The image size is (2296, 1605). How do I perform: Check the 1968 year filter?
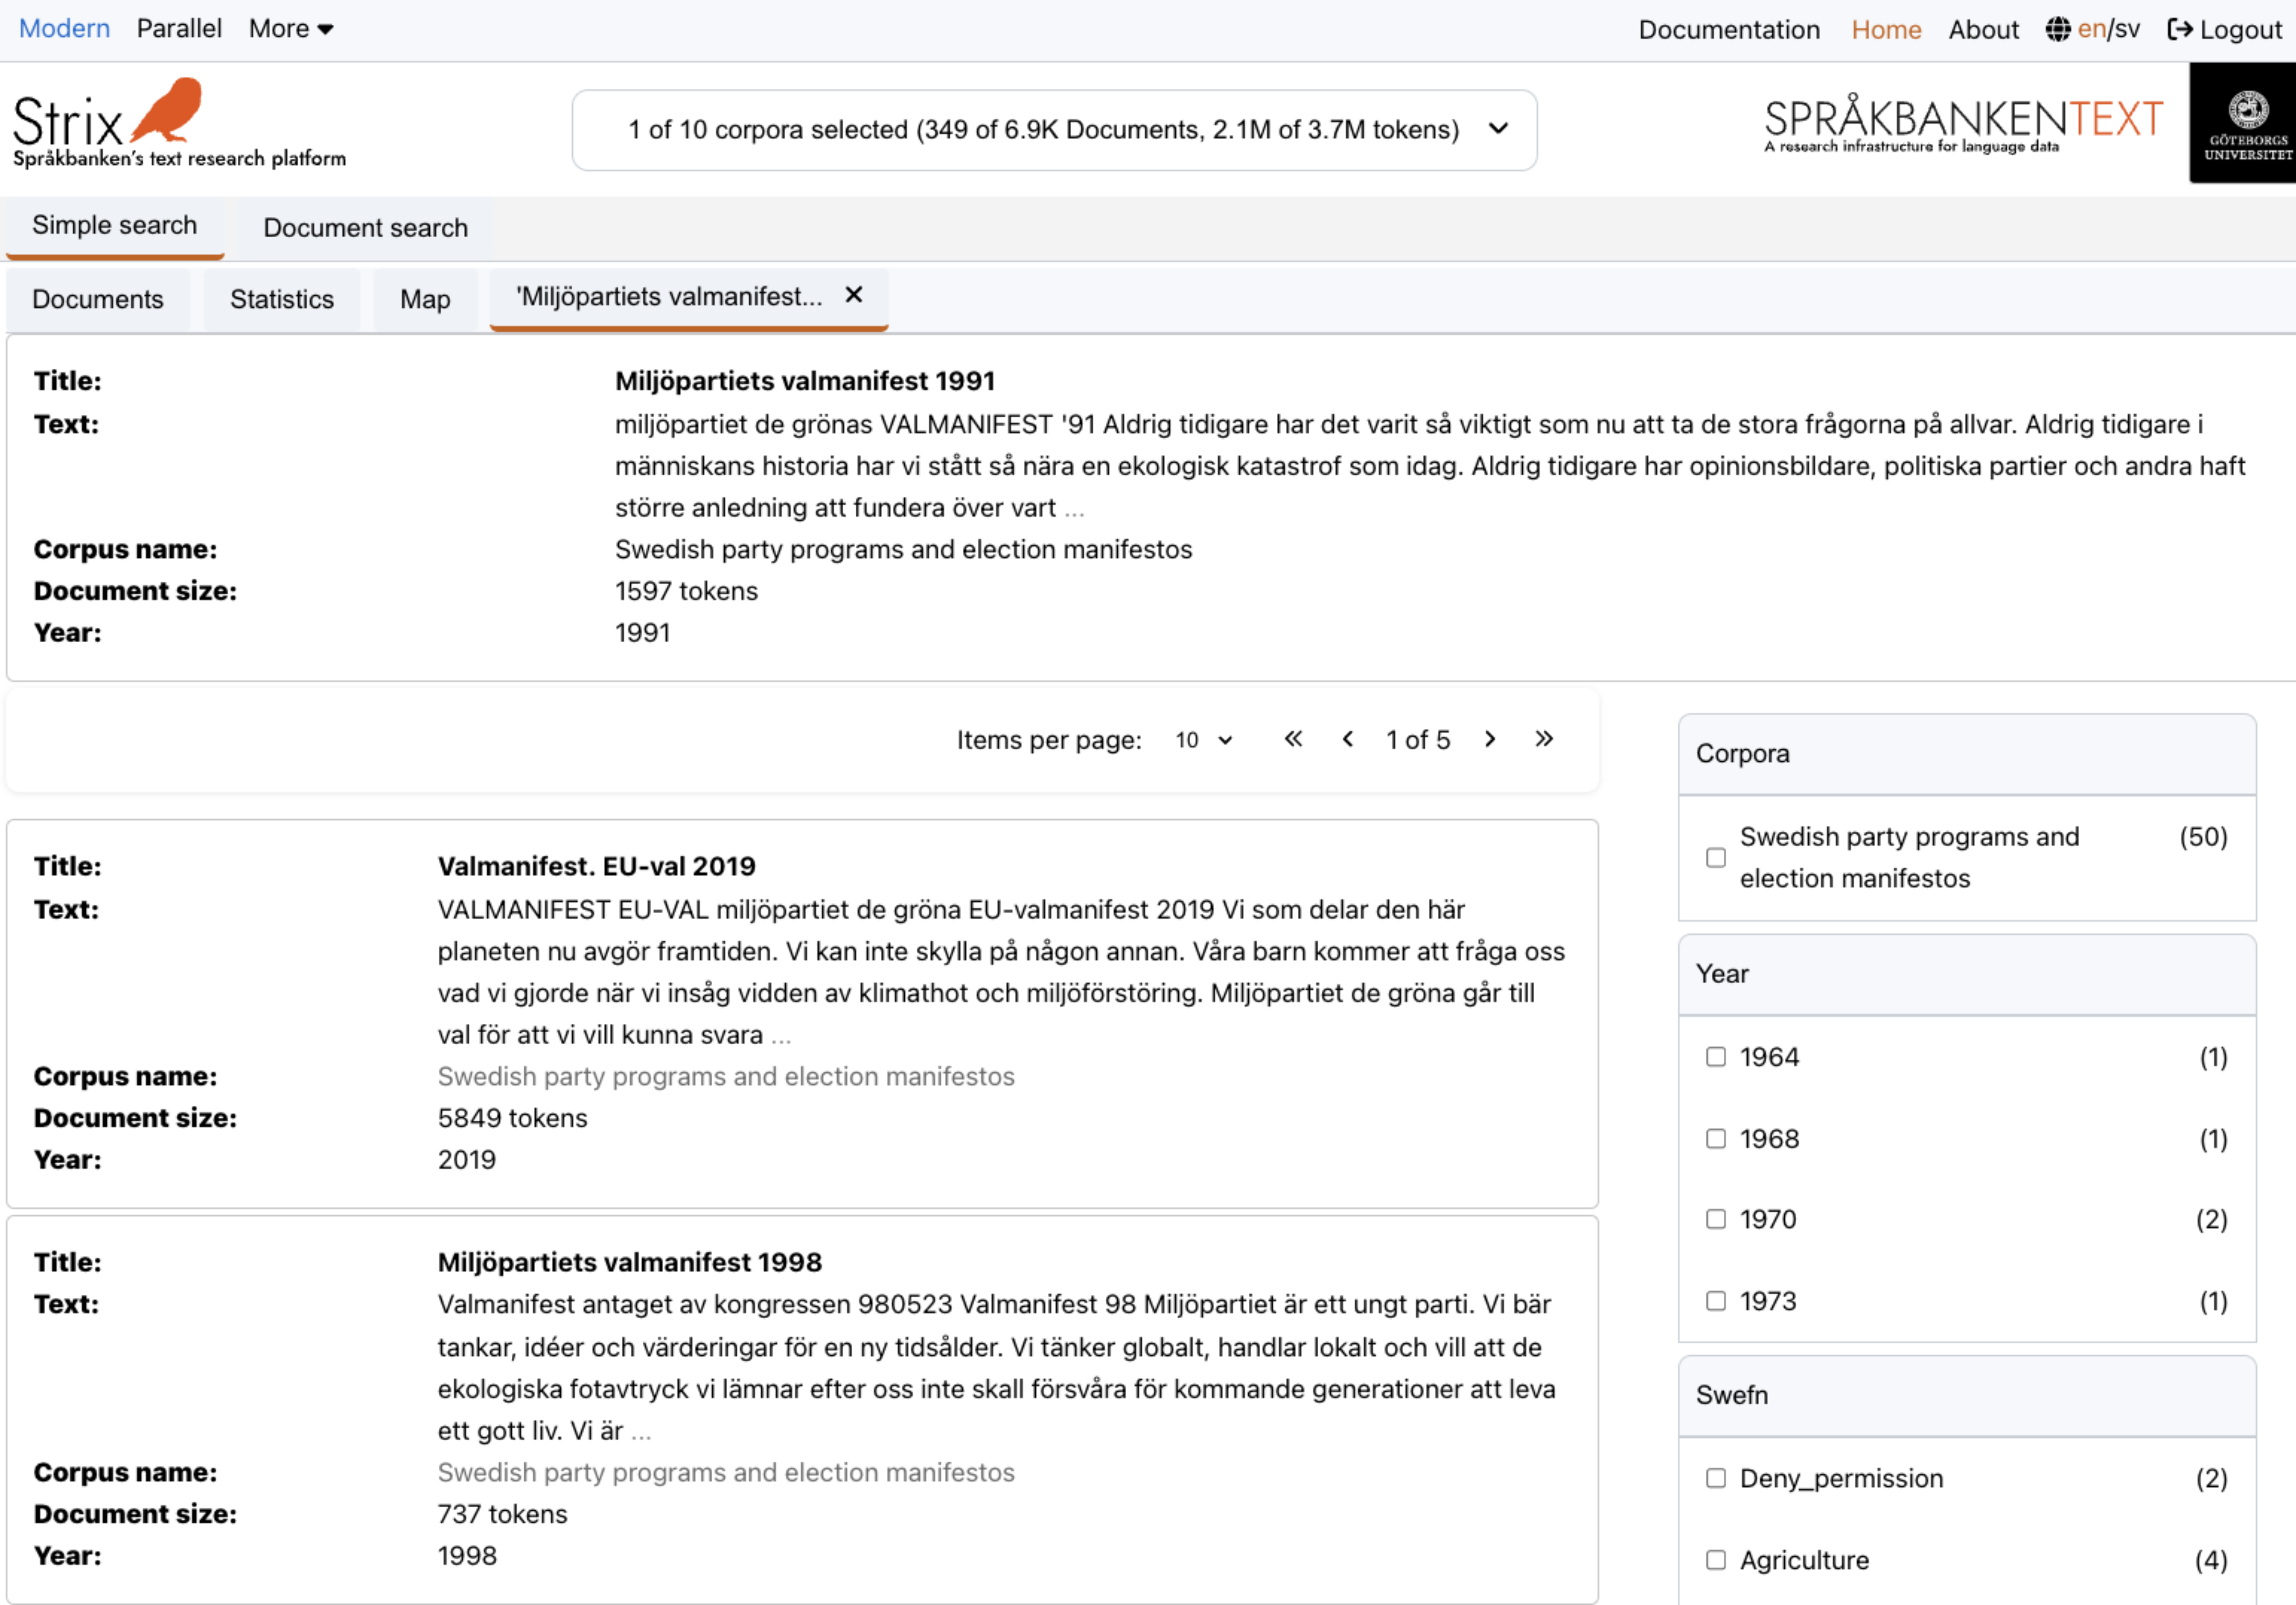1716,1139
